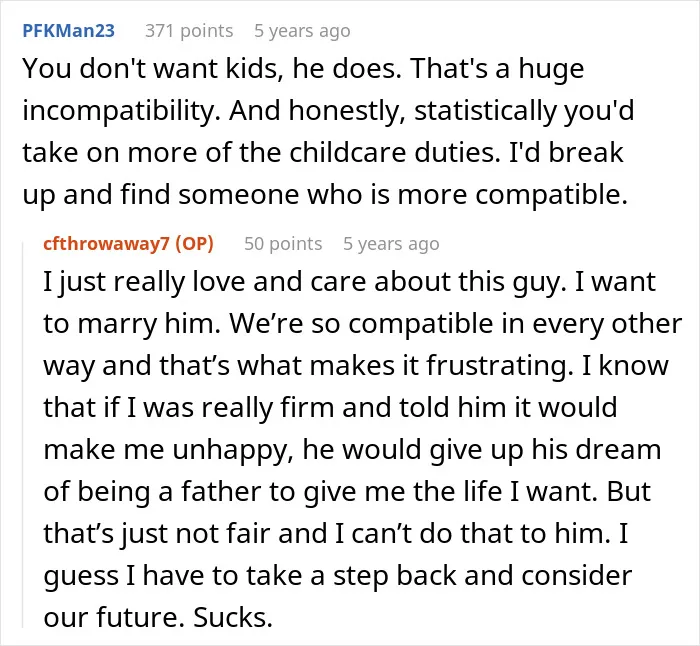This screenshot has width=700, height=646.
Task: Click the word "Sucks." ending the reply
Action: [x=233, y=618]
